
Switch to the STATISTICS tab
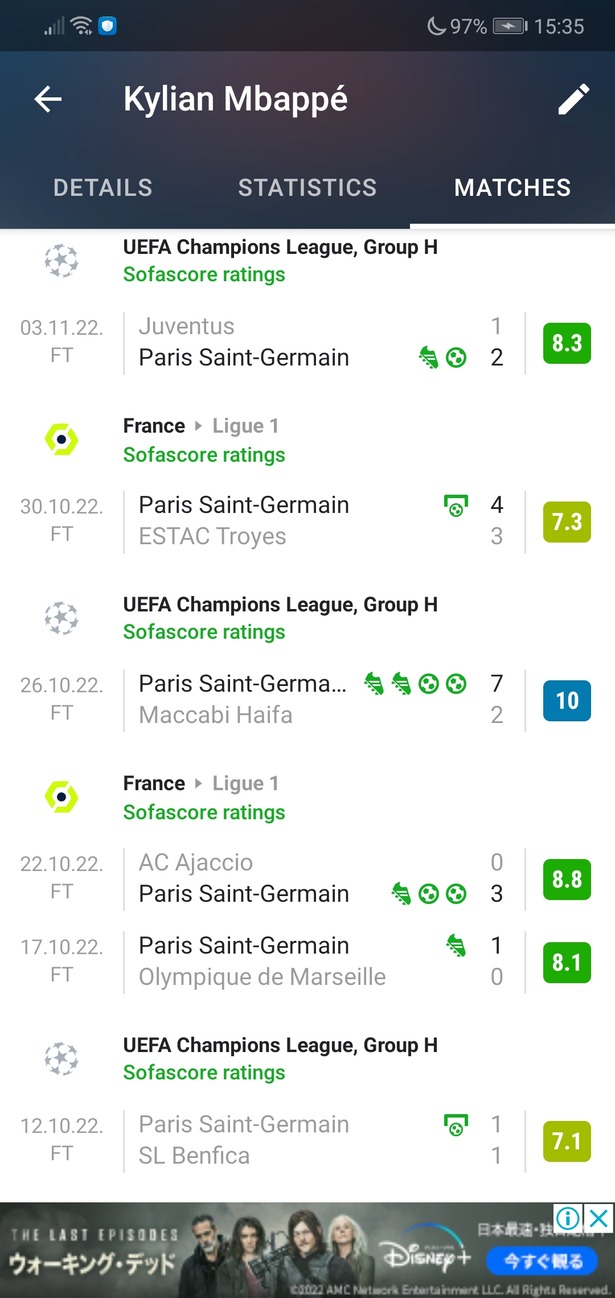[308, 187]
